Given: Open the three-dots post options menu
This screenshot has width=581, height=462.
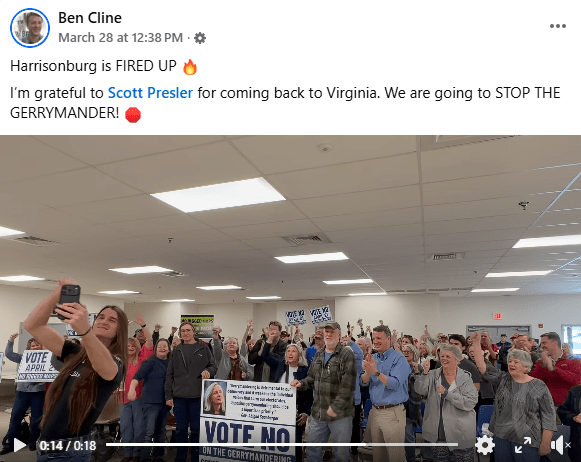Looking at the screenshot, I should 558,26.
